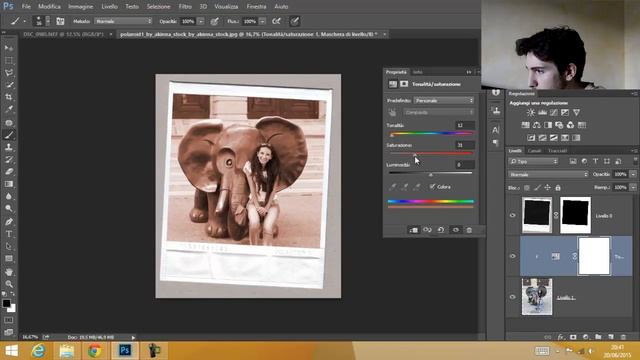Click the Tonalità value field

pyautogui.click(x=464, y=125)
